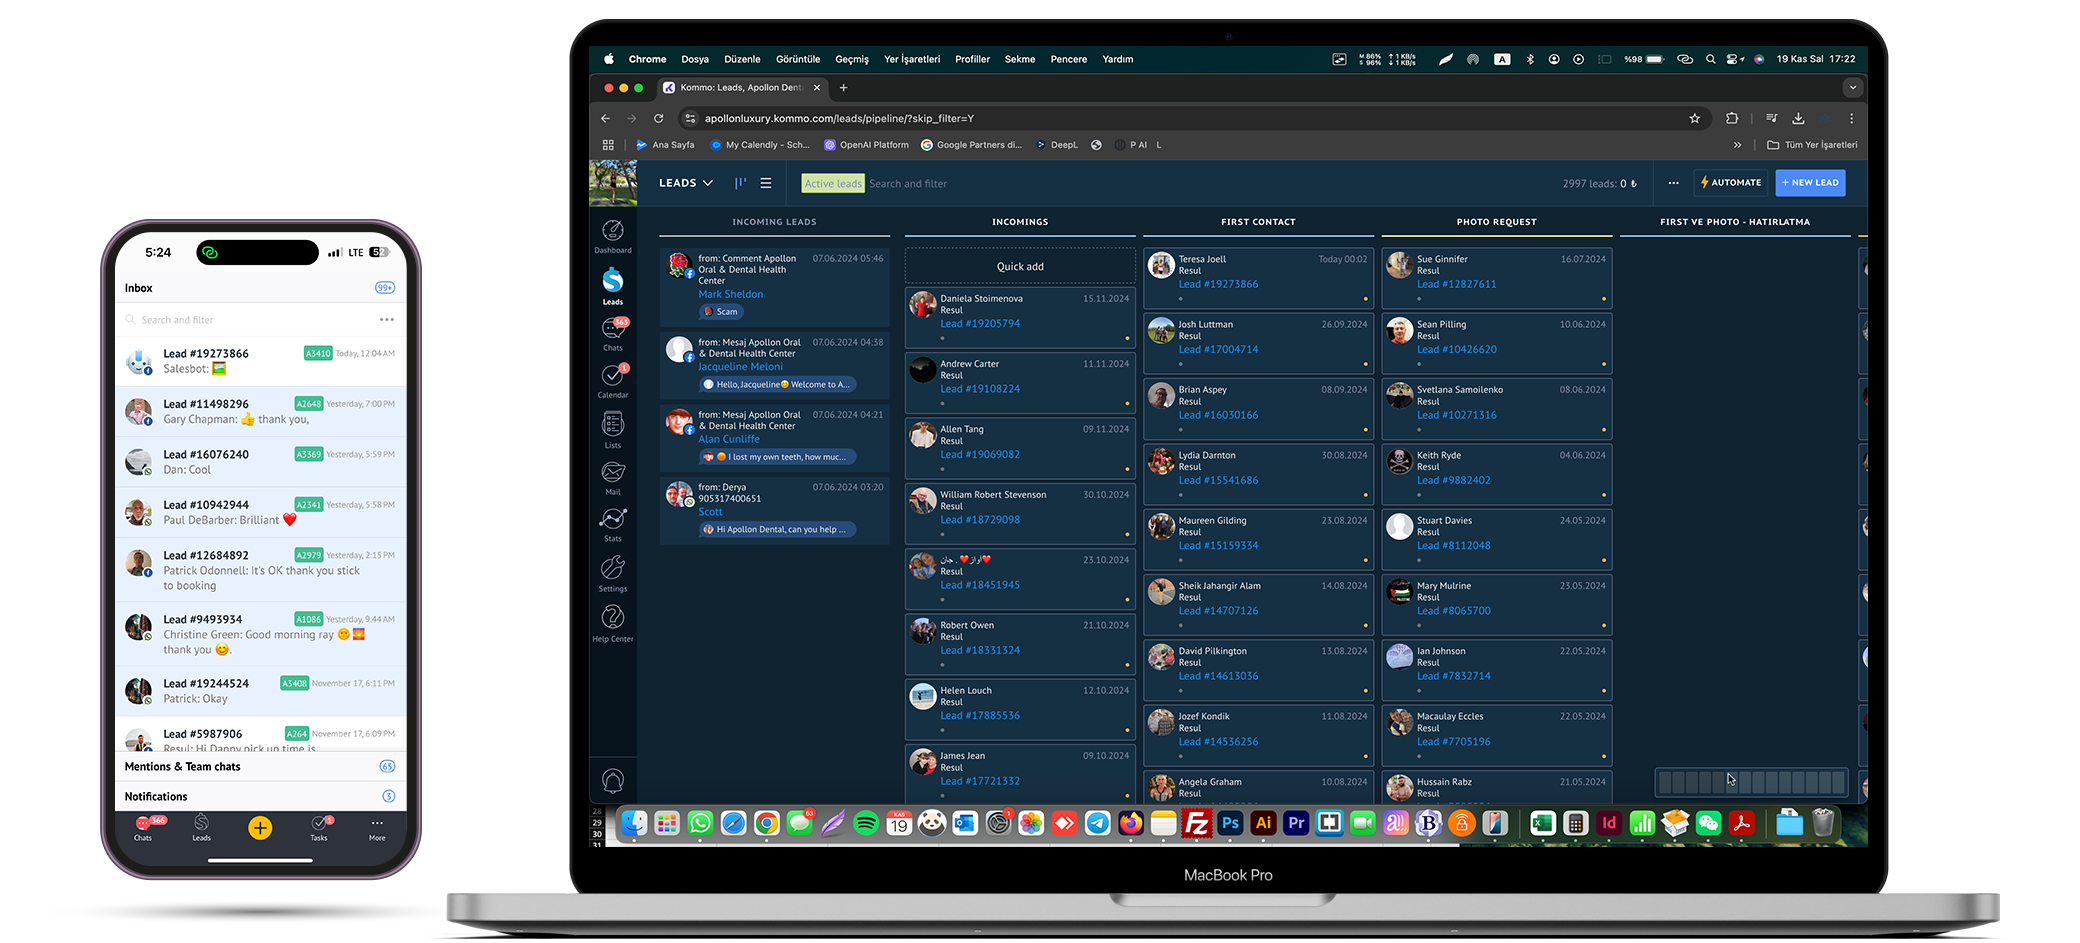Click the Chrome bookmark star icon
This screenshot has width=2080, height=943.
point(1695,118)
